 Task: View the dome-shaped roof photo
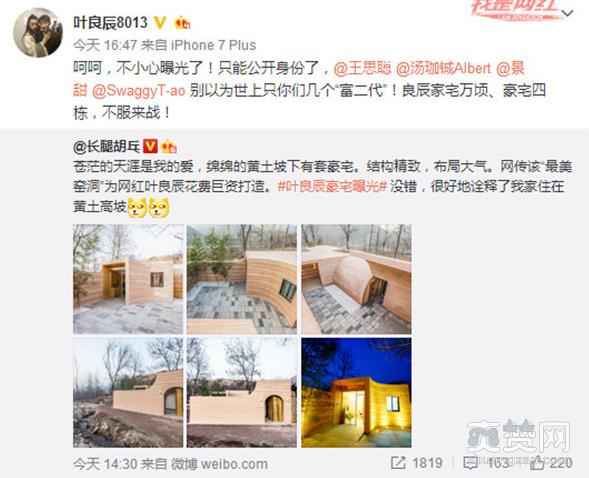point(356,279)
